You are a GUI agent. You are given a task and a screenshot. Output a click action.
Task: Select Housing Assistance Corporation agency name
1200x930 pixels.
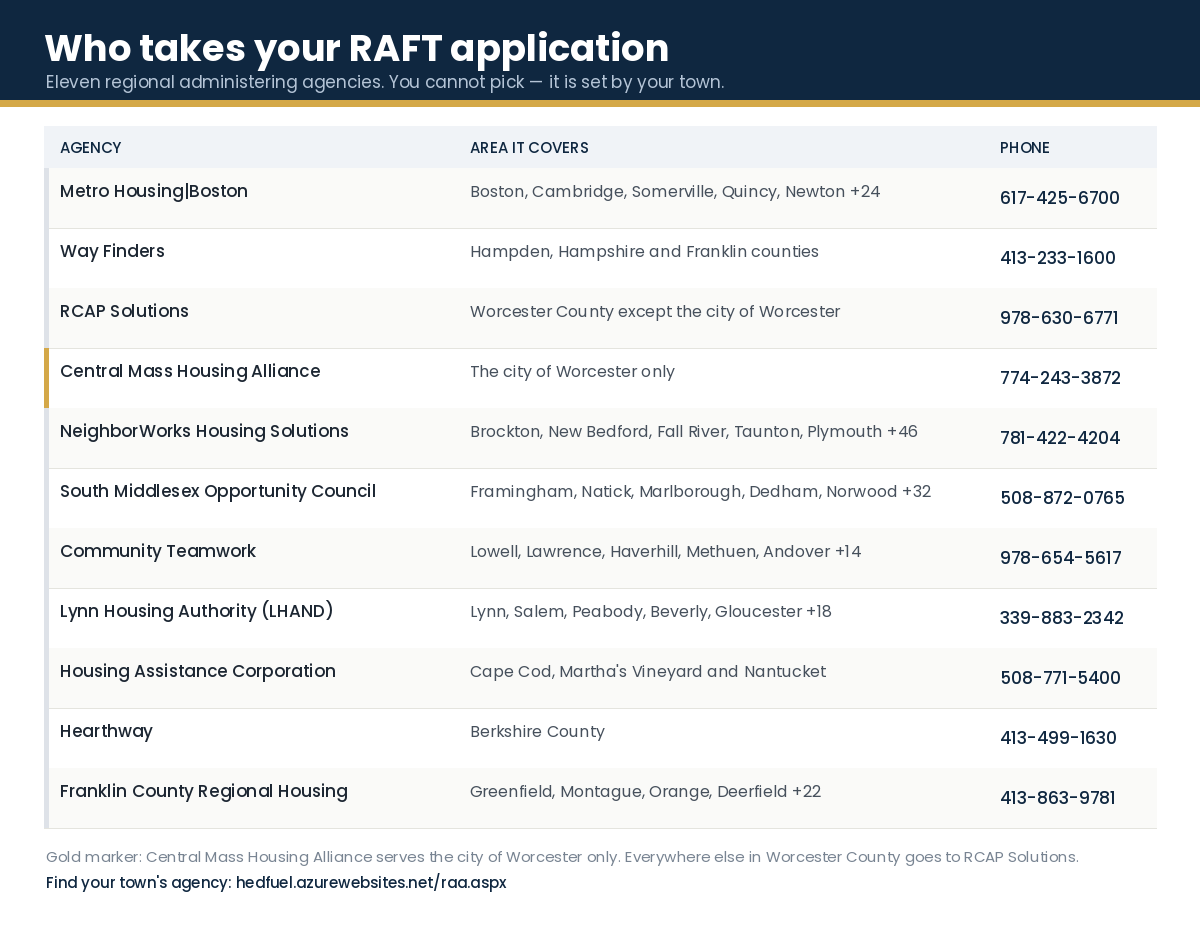[x=198, y=671]
